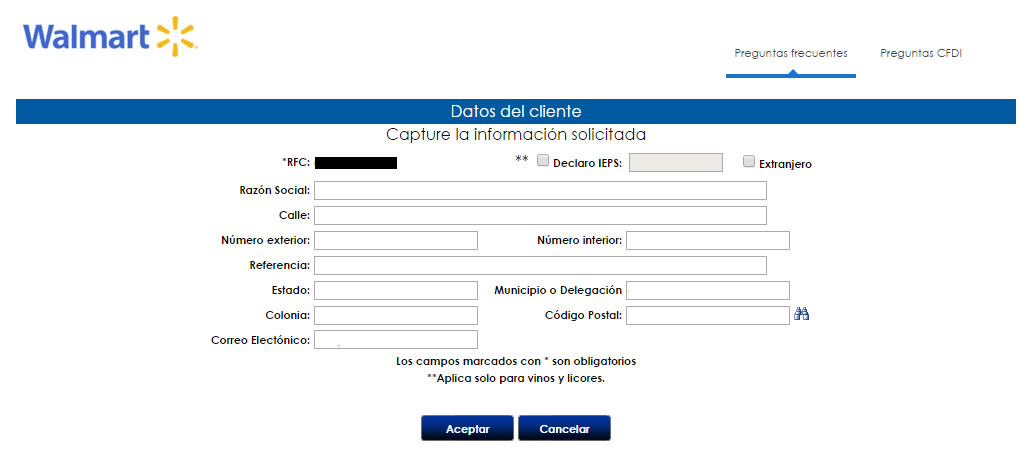Open the Preguntas frecuentes tab

(x=790, y=54)
